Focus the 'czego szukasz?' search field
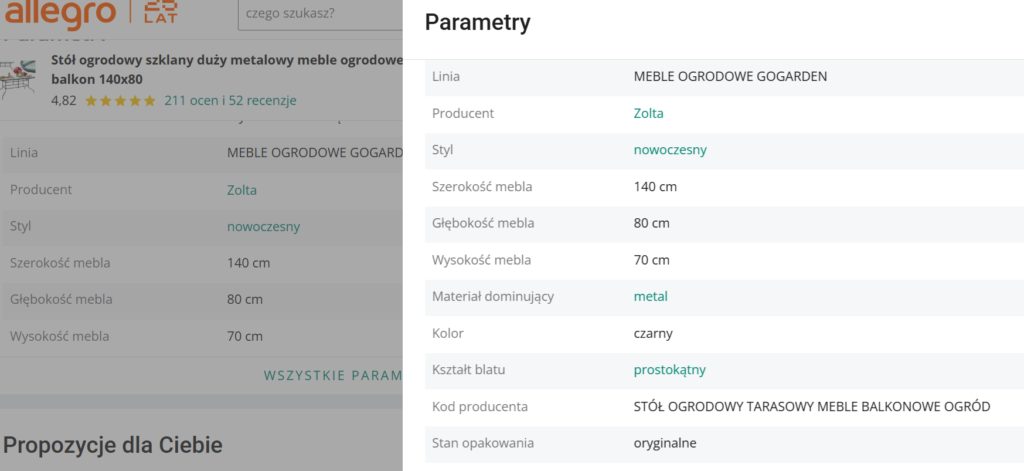Screen dimensions: 1024x471 coord(320,13)
